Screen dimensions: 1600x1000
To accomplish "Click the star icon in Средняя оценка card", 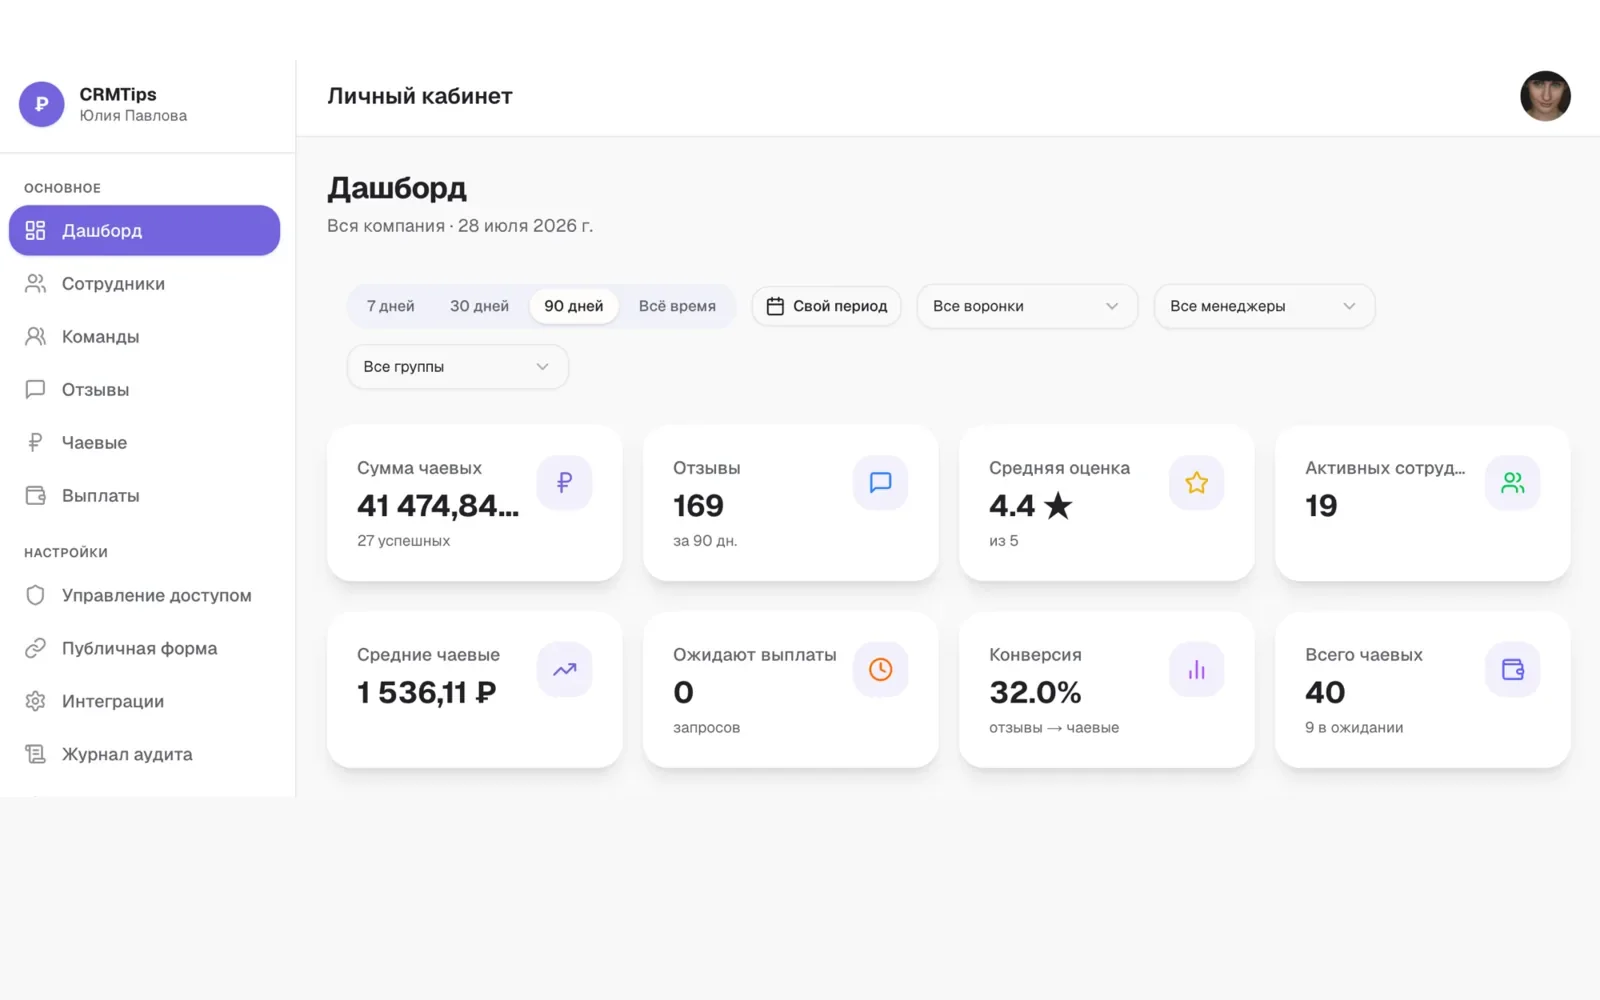I will click(x=1196, y=483).
